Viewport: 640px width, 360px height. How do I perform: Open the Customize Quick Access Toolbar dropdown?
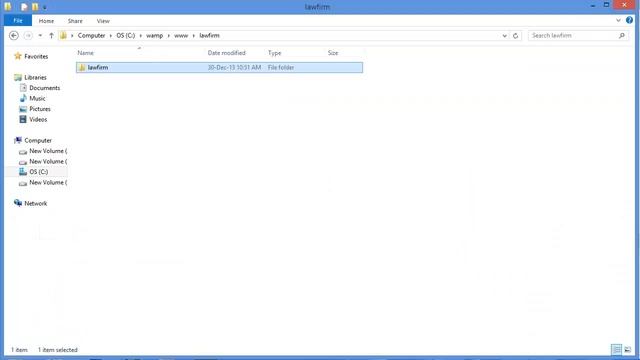coord(44,7)
